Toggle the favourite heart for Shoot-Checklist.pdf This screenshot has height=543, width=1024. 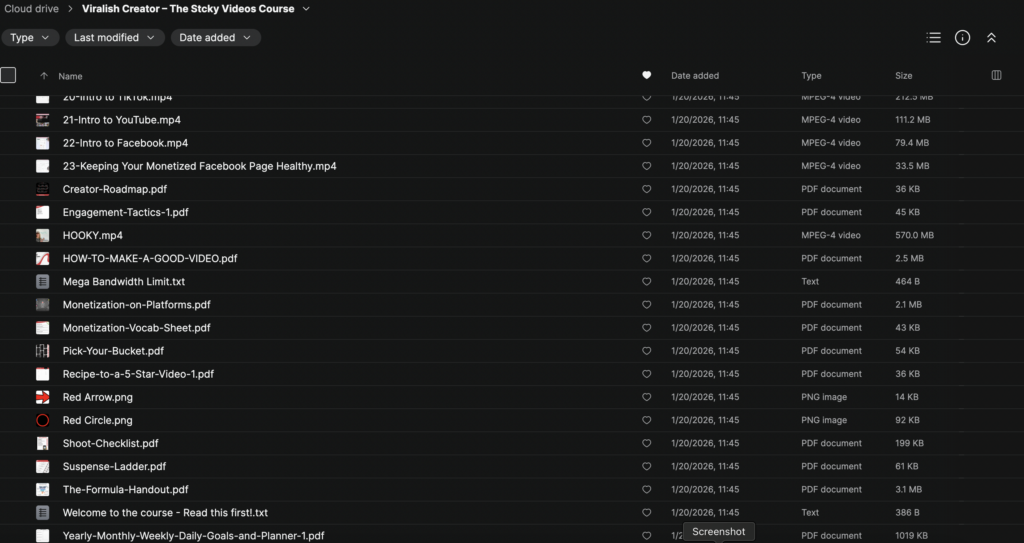[646, 443]
